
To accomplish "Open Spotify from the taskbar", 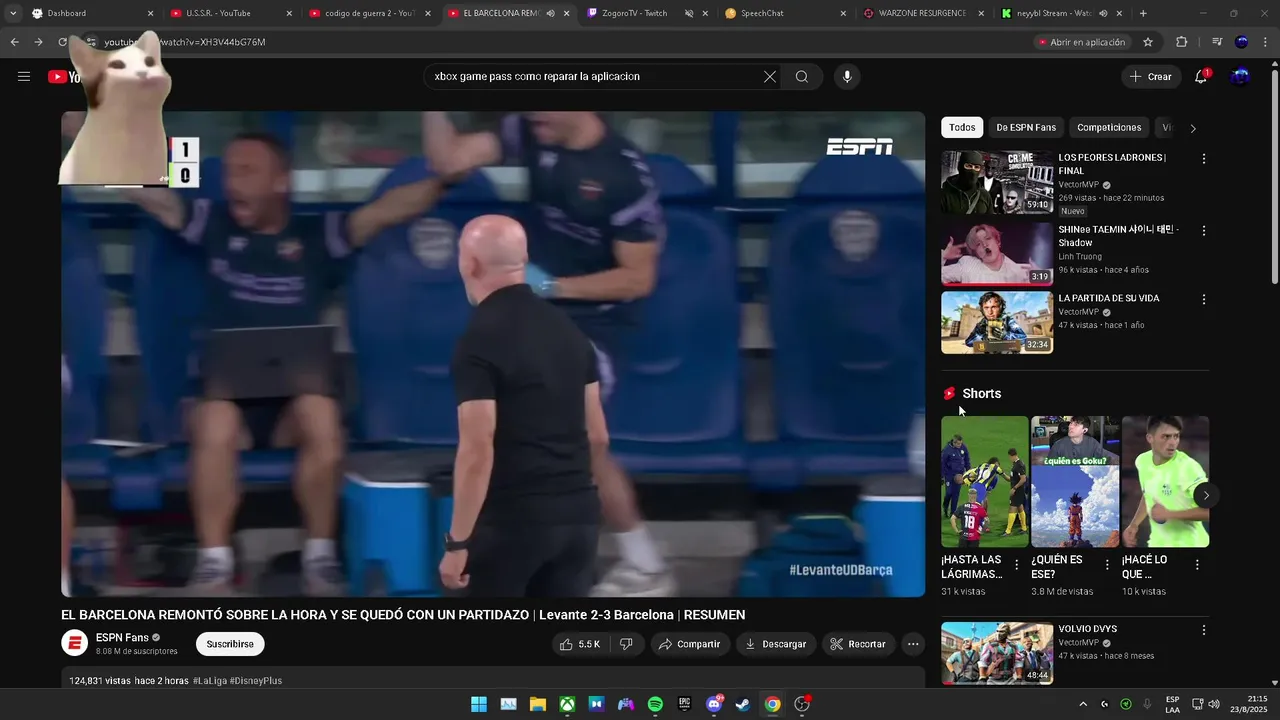I will tap(655, 704).
